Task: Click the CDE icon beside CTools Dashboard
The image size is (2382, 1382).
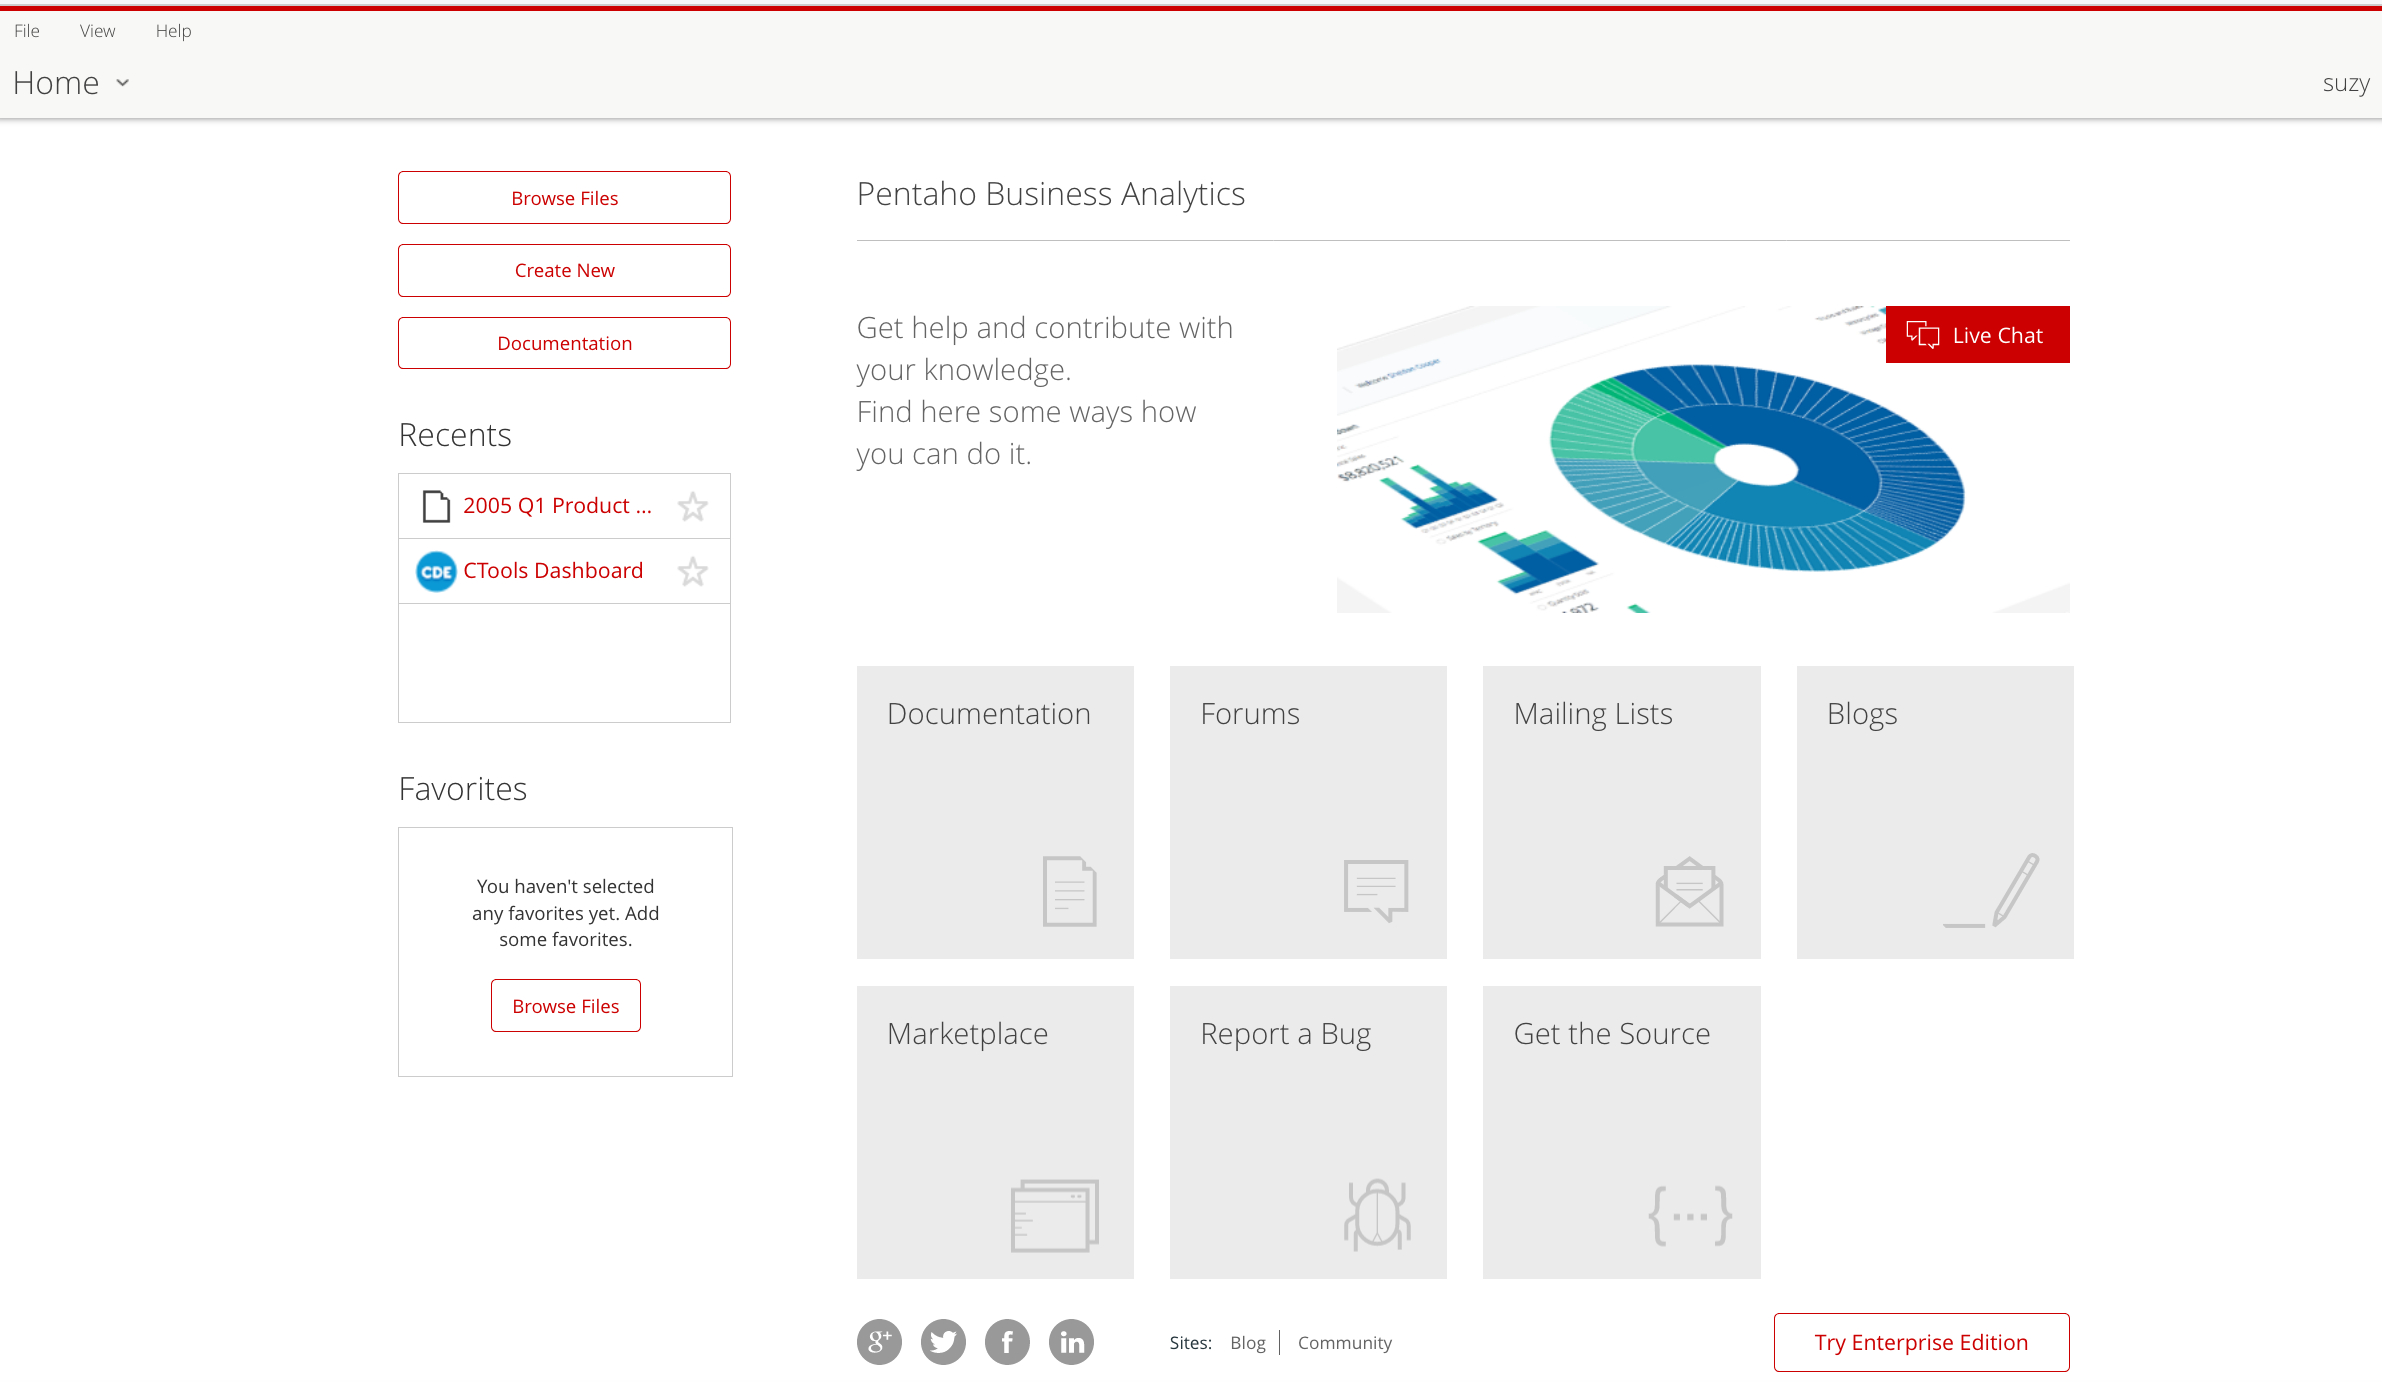Action: (x=436, y=571)
